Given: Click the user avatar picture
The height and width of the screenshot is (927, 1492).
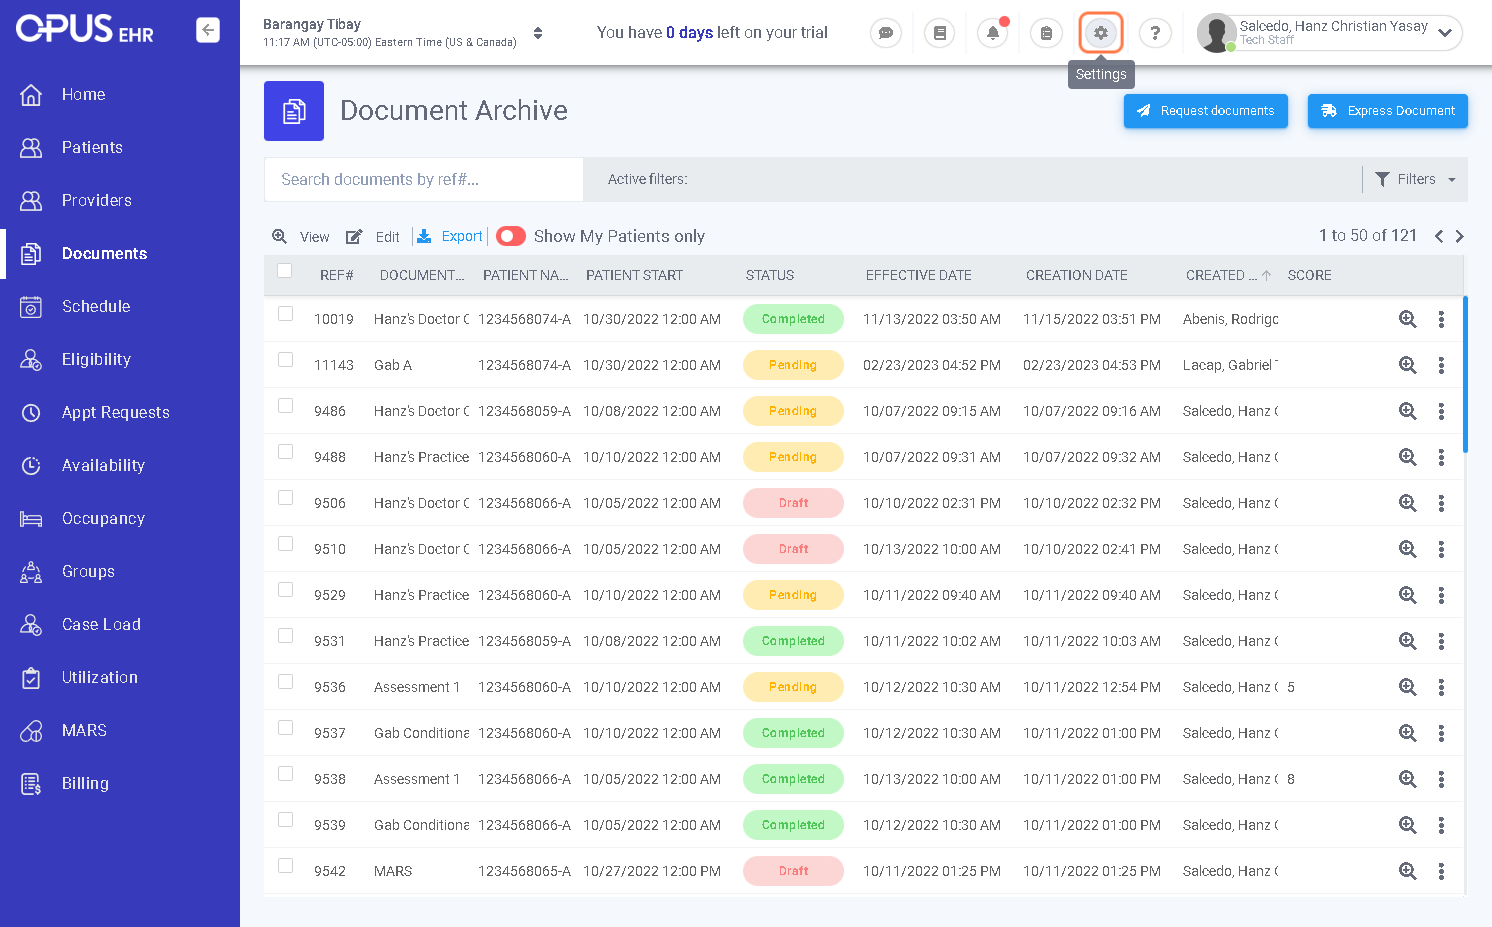Looking at the screenshot, I should (x=1216, y=33).
